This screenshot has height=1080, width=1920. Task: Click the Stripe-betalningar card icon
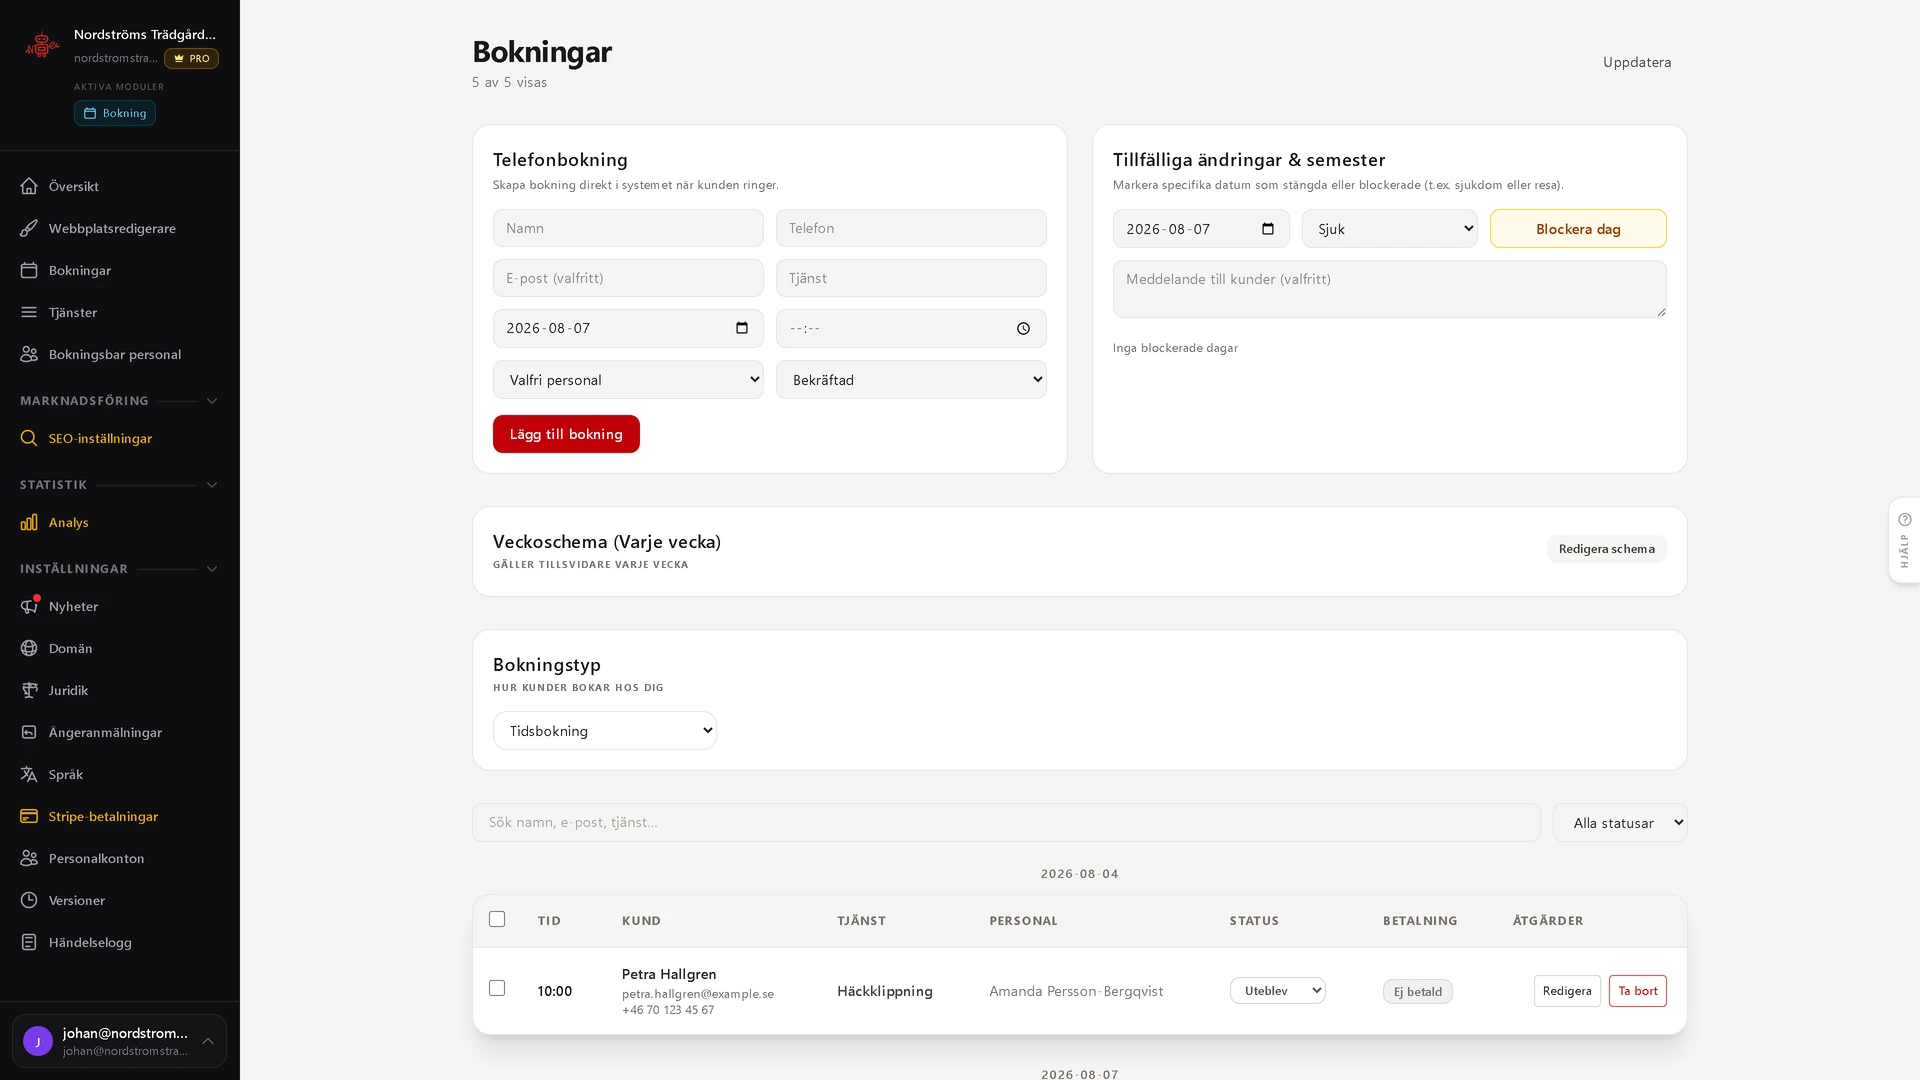coord(29,816)
